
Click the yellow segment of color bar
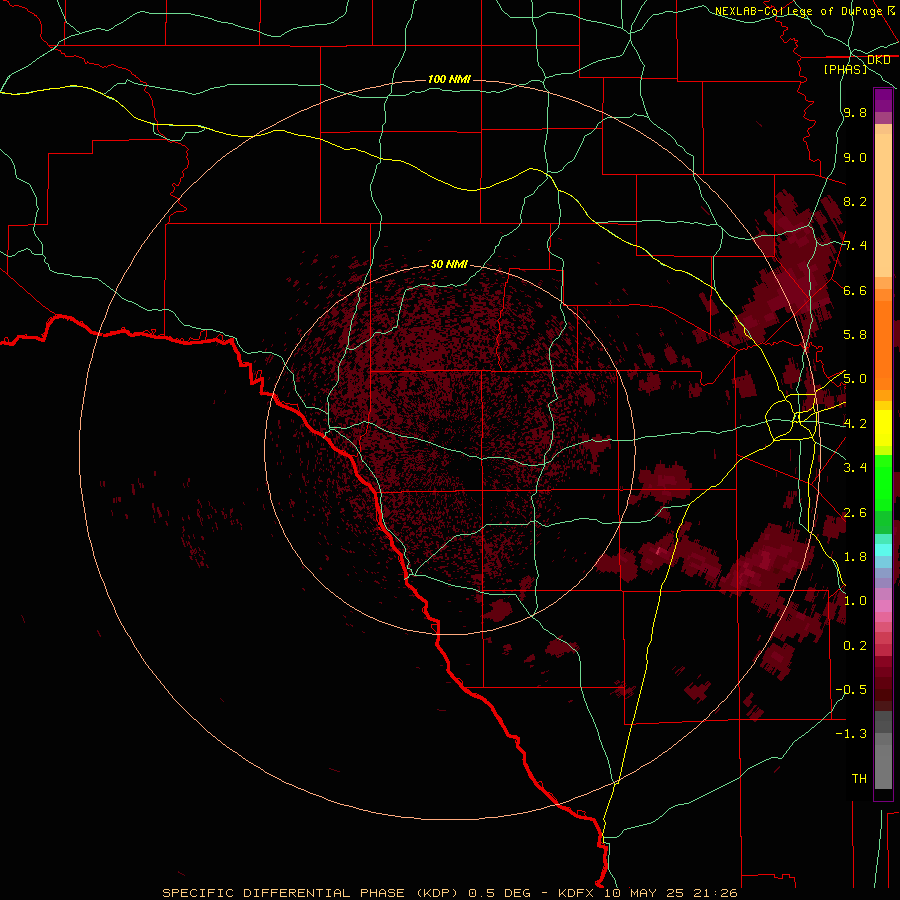coord(883,428)
